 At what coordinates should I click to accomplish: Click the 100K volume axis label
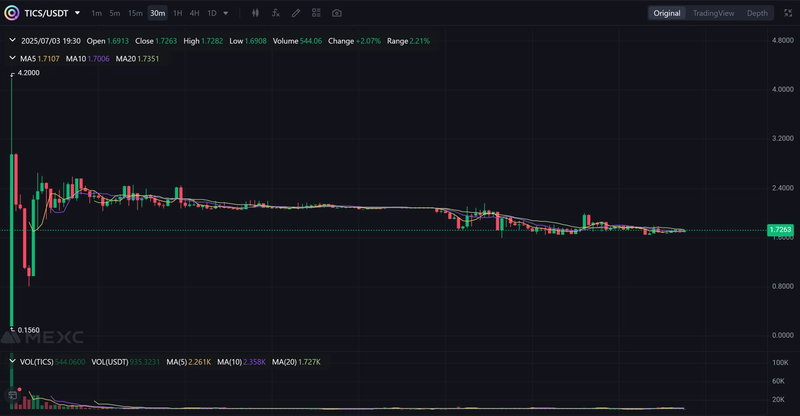tap(780, 362)
